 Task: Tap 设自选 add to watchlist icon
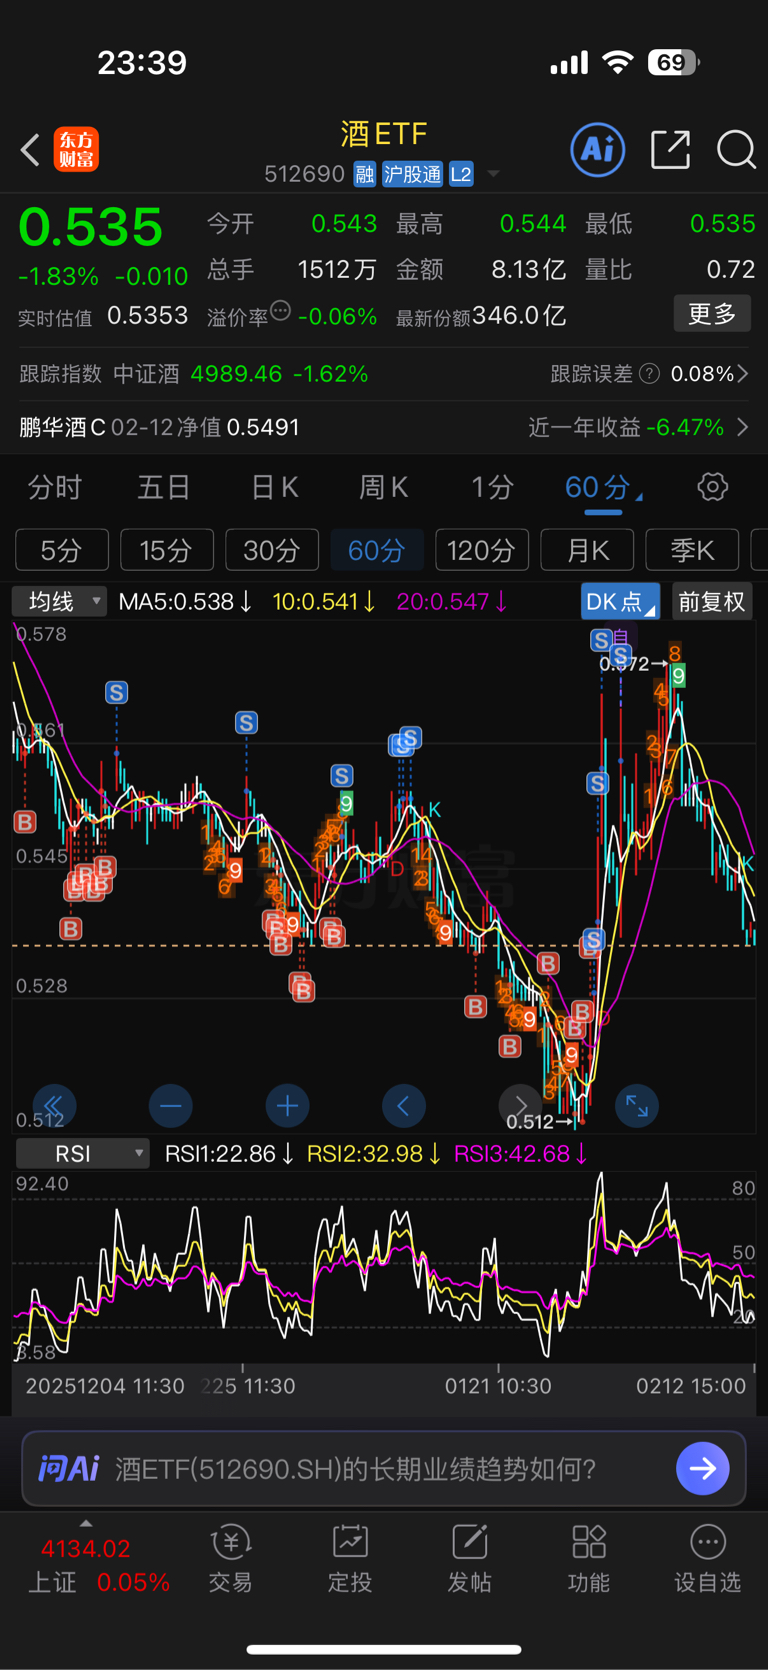pos(707,1558)
